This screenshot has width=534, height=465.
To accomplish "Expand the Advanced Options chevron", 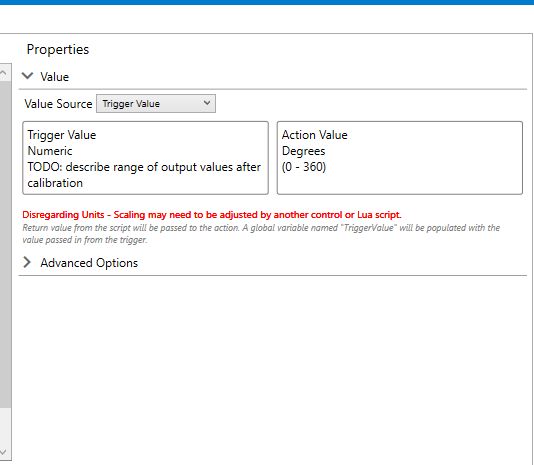I will (x=27, y=262).
